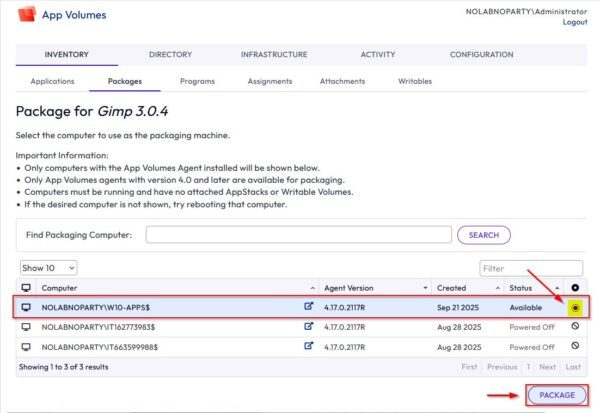The image size is (600, 413).
Task: Click 'Showing 1 to 3 of 3 results' text
Action: 64,367
